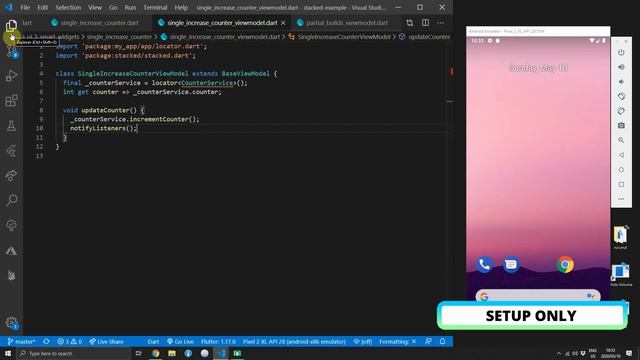Open the Terminal menu
Image resolution: width=640 pixels, height=360 pixels.
155,7
